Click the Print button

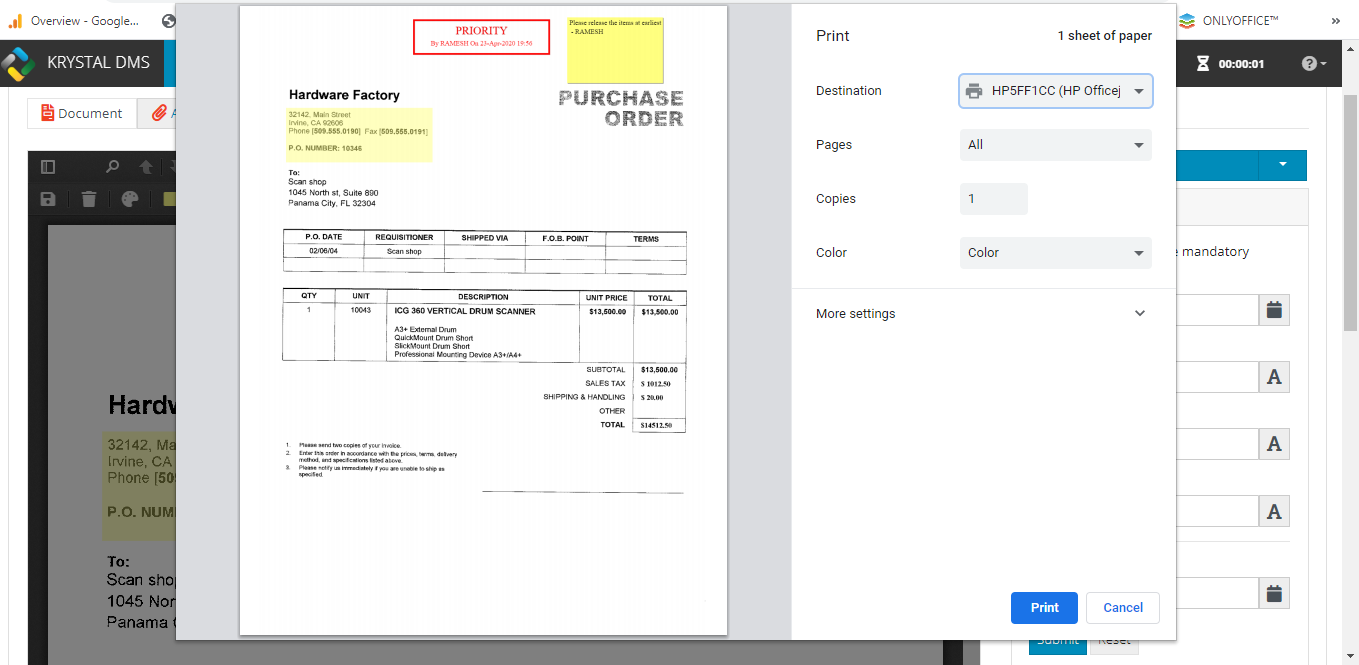pos(1044,607)
